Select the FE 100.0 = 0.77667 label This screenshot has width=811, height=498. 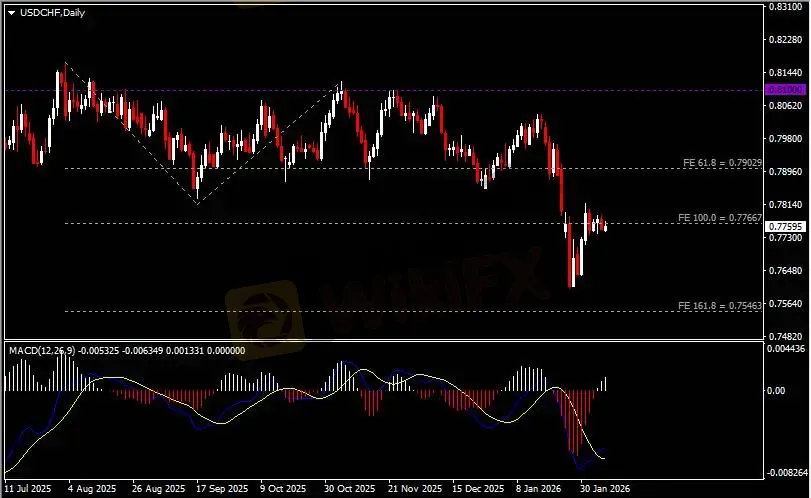(x=720, y=217)
